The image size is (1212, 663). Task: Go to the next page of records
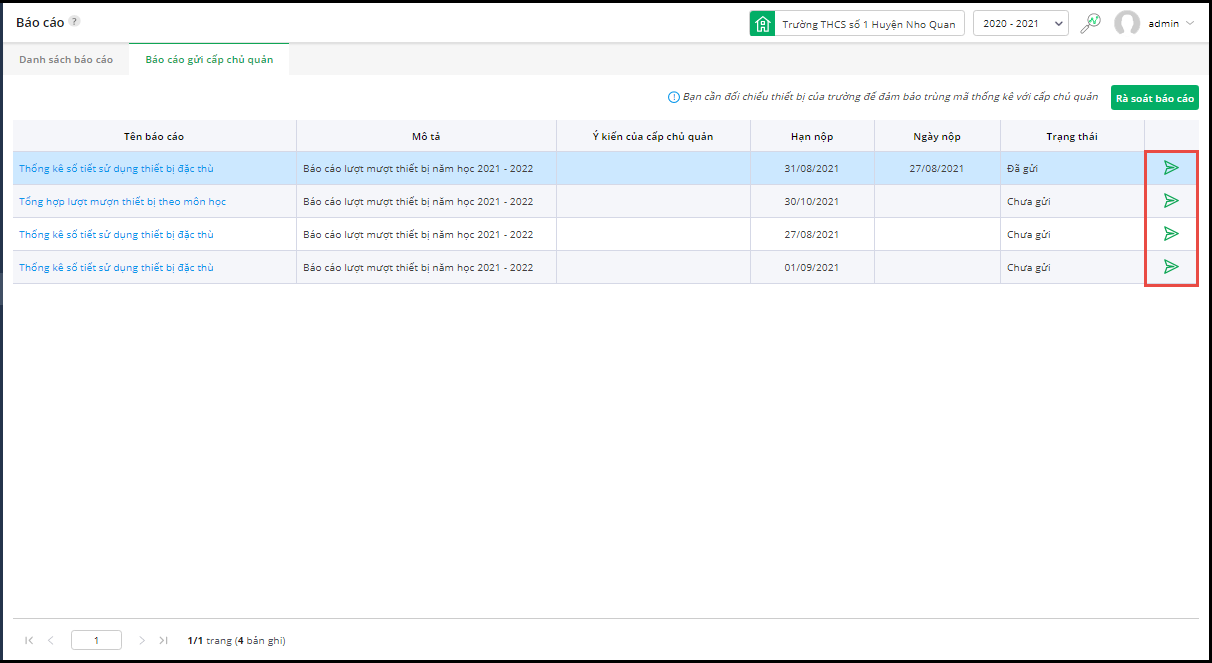pos(142,640)
